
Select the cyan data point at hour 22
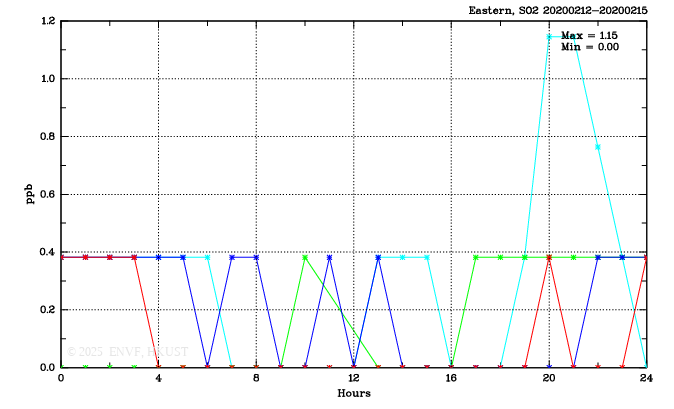[x=598, y=147]
